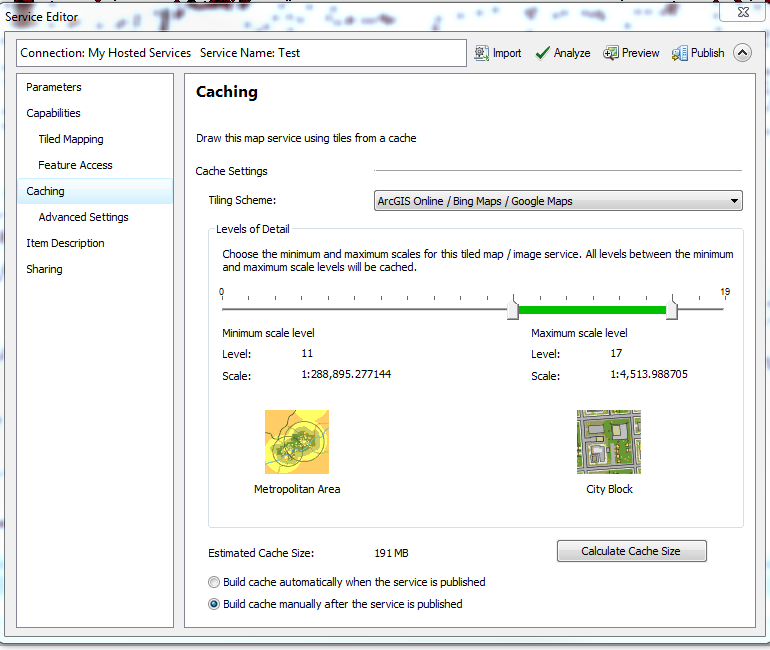Click the Metropolitan Area thumbnail image

pos(297,442)
